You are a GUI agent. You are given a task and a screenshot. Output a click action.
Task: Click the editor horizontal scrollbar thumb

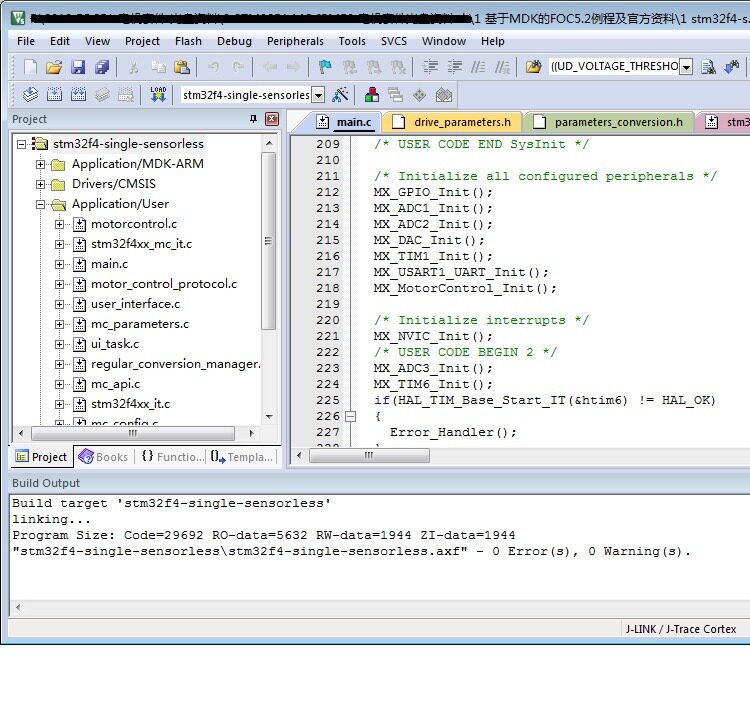click(369, 455)
